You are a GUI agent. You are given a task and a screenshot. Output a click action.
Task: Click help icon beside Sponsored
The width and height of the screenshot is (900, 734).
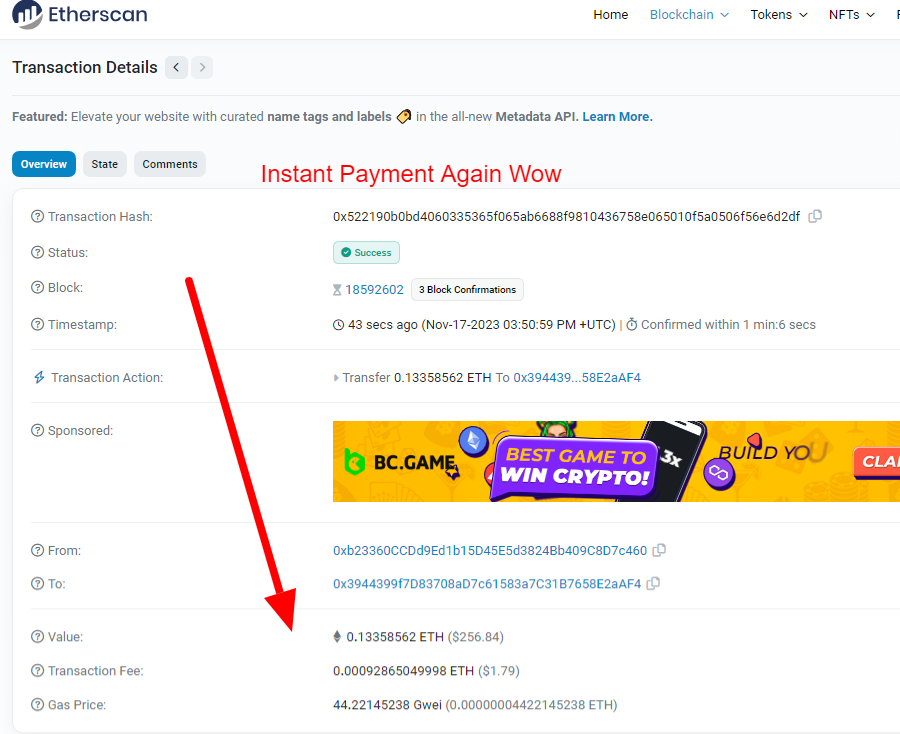click(x=37, y=430)
